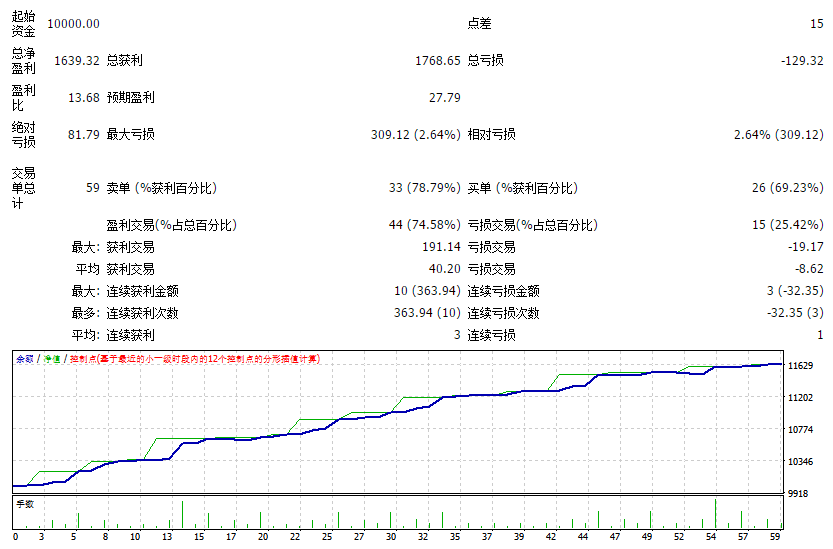
Task: Click the 卖单 (%获利百分比) label
Action: pyautogui.click(x=162, y=188)
